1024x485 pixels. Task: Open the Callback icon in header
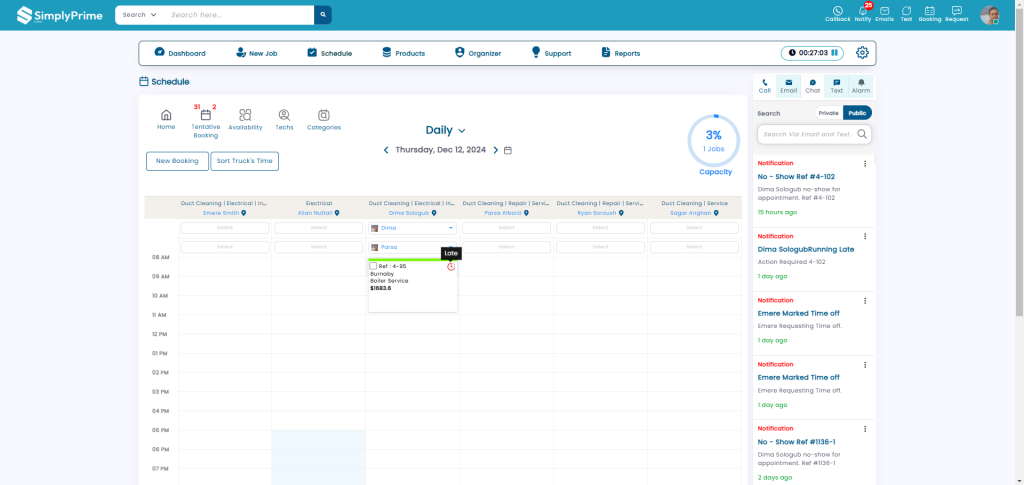(x=837, y=14)
